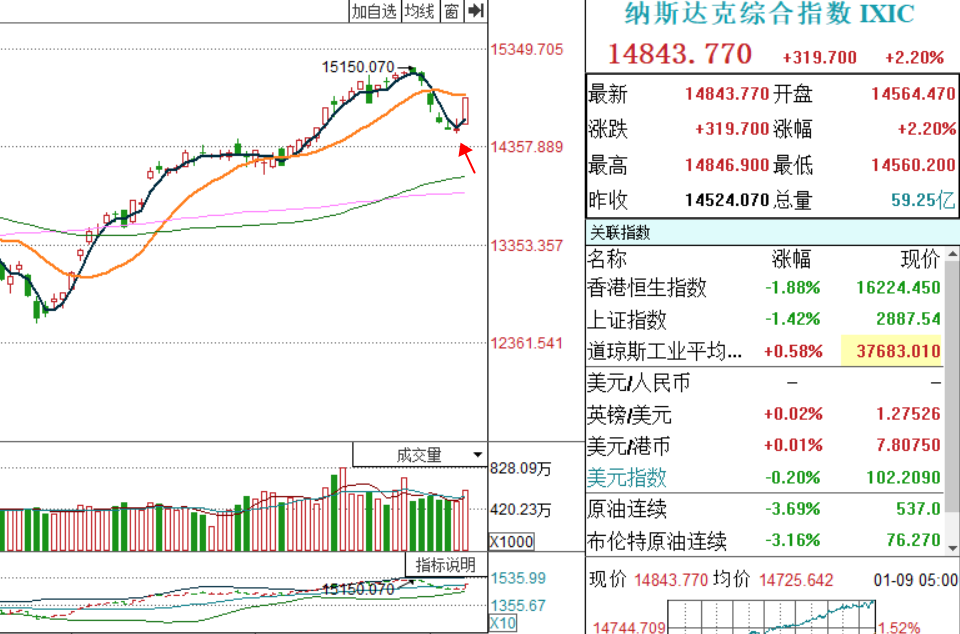
Task: Click the 现价 column header
Action: tap(919, 260)
